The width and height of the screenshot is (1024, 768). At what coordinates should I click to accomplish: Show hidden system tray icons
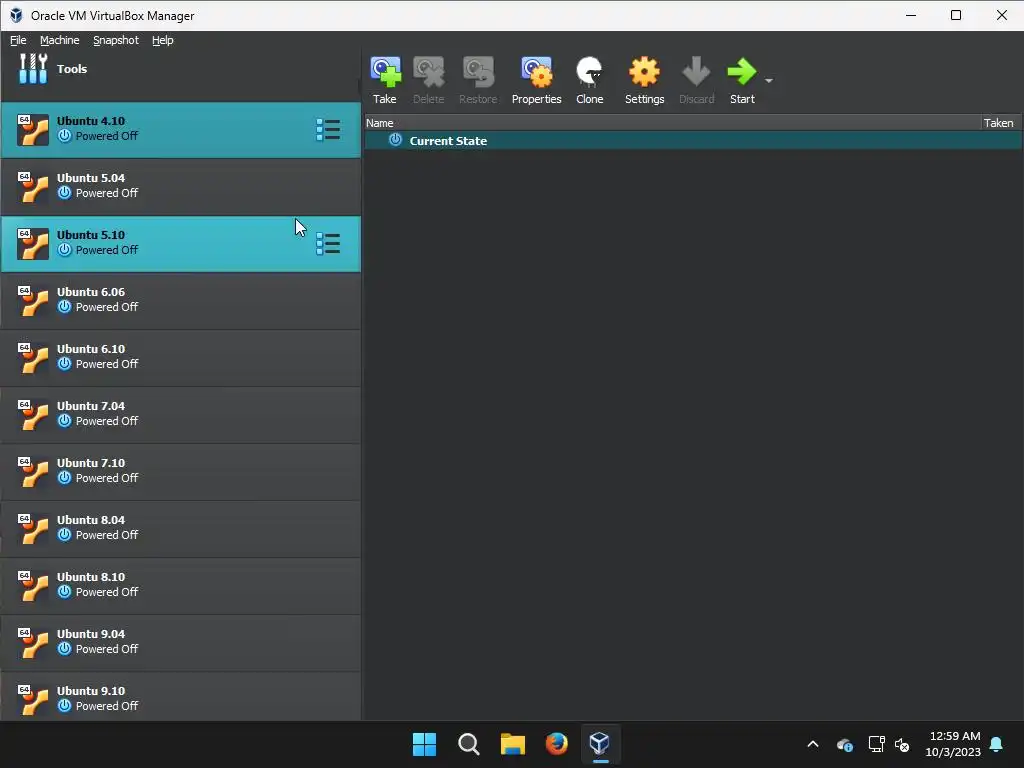point(813,744)
